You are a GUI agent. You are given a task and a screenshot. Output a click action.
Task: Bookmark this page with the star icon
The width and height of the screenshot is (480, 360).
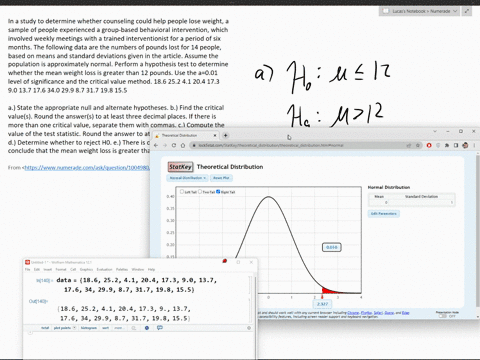click(x=418, y=145)
